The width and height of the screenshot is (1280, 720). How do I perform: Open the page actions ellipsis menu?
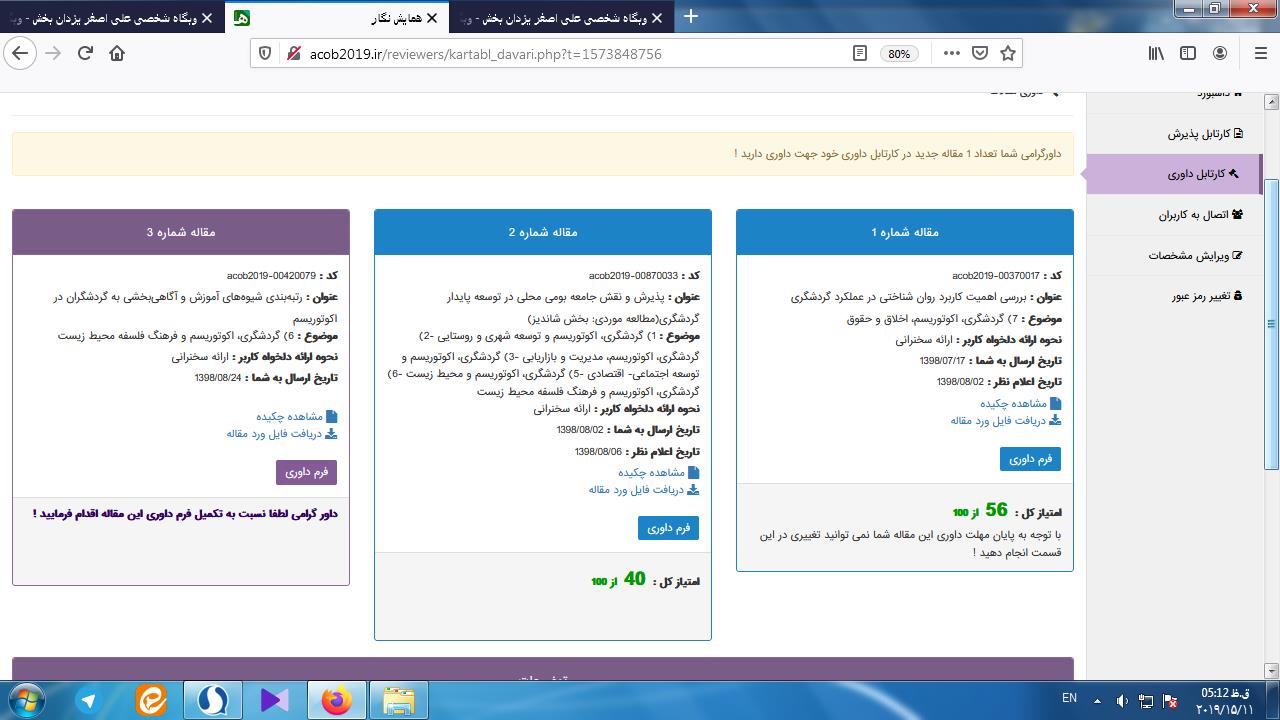(951, 53)
